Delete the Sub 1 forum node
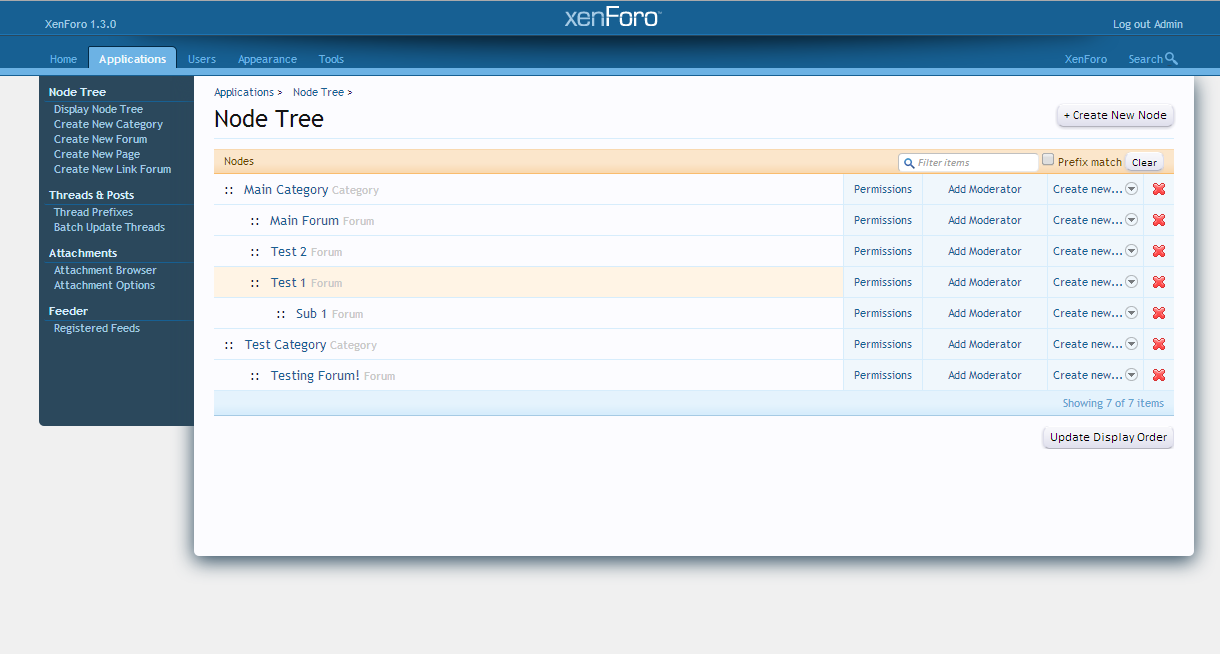The width and height of the screenshot is (1222, 654). tap(1159, 313)
